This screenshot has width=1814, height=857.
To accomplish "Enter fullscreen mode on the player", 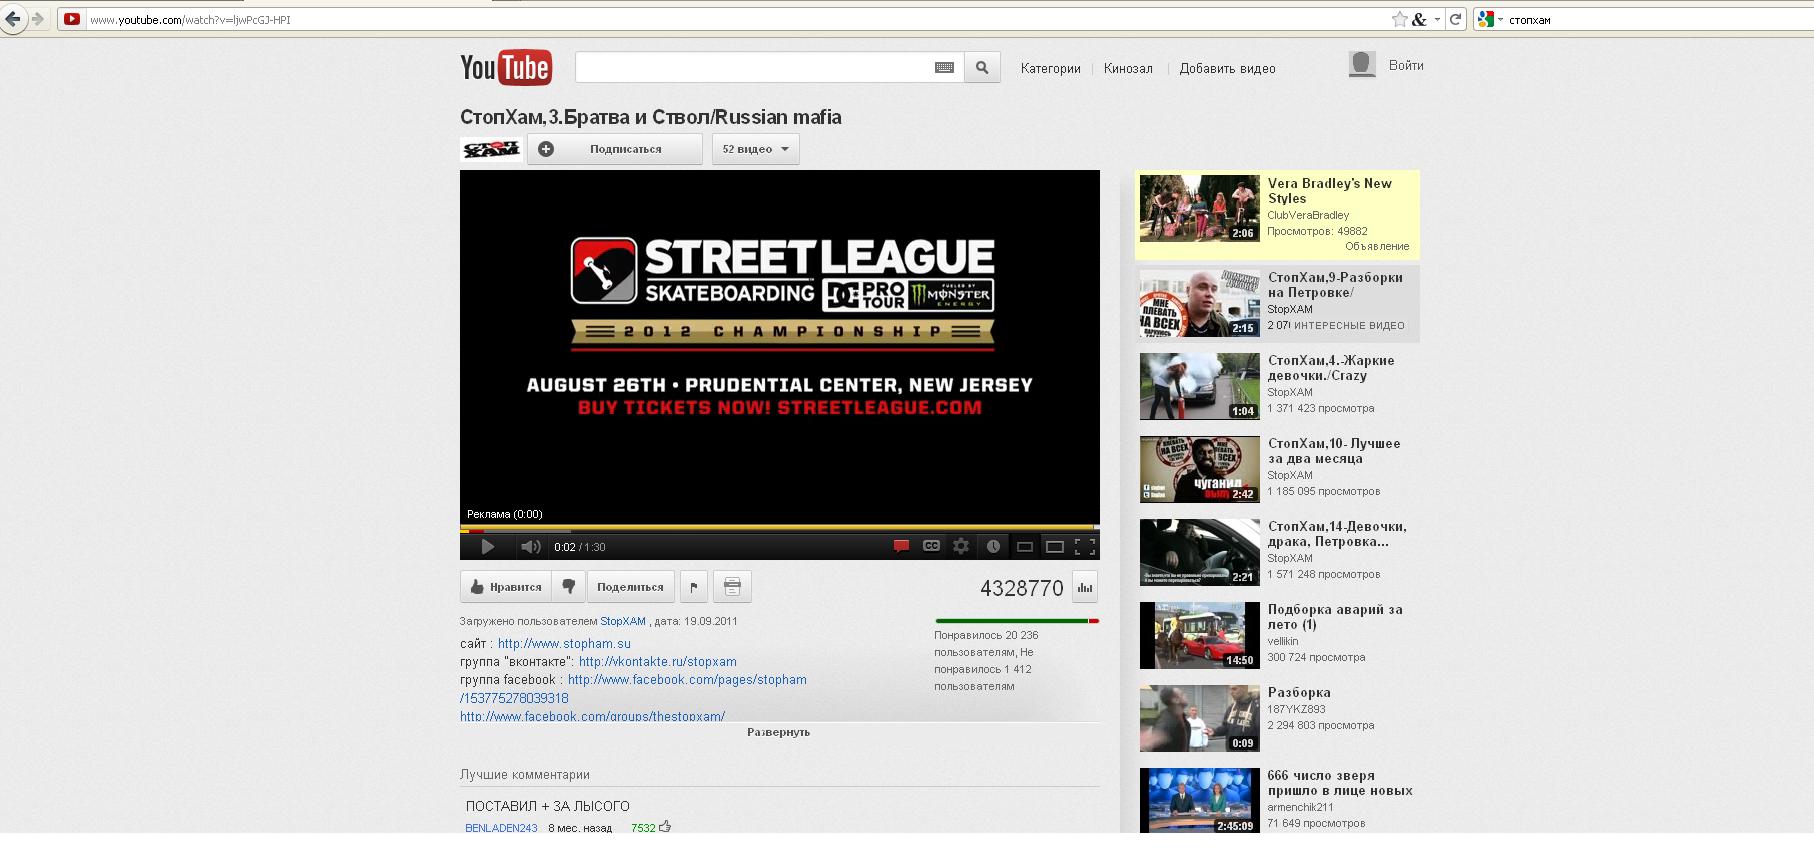I will pos(1084,547).
